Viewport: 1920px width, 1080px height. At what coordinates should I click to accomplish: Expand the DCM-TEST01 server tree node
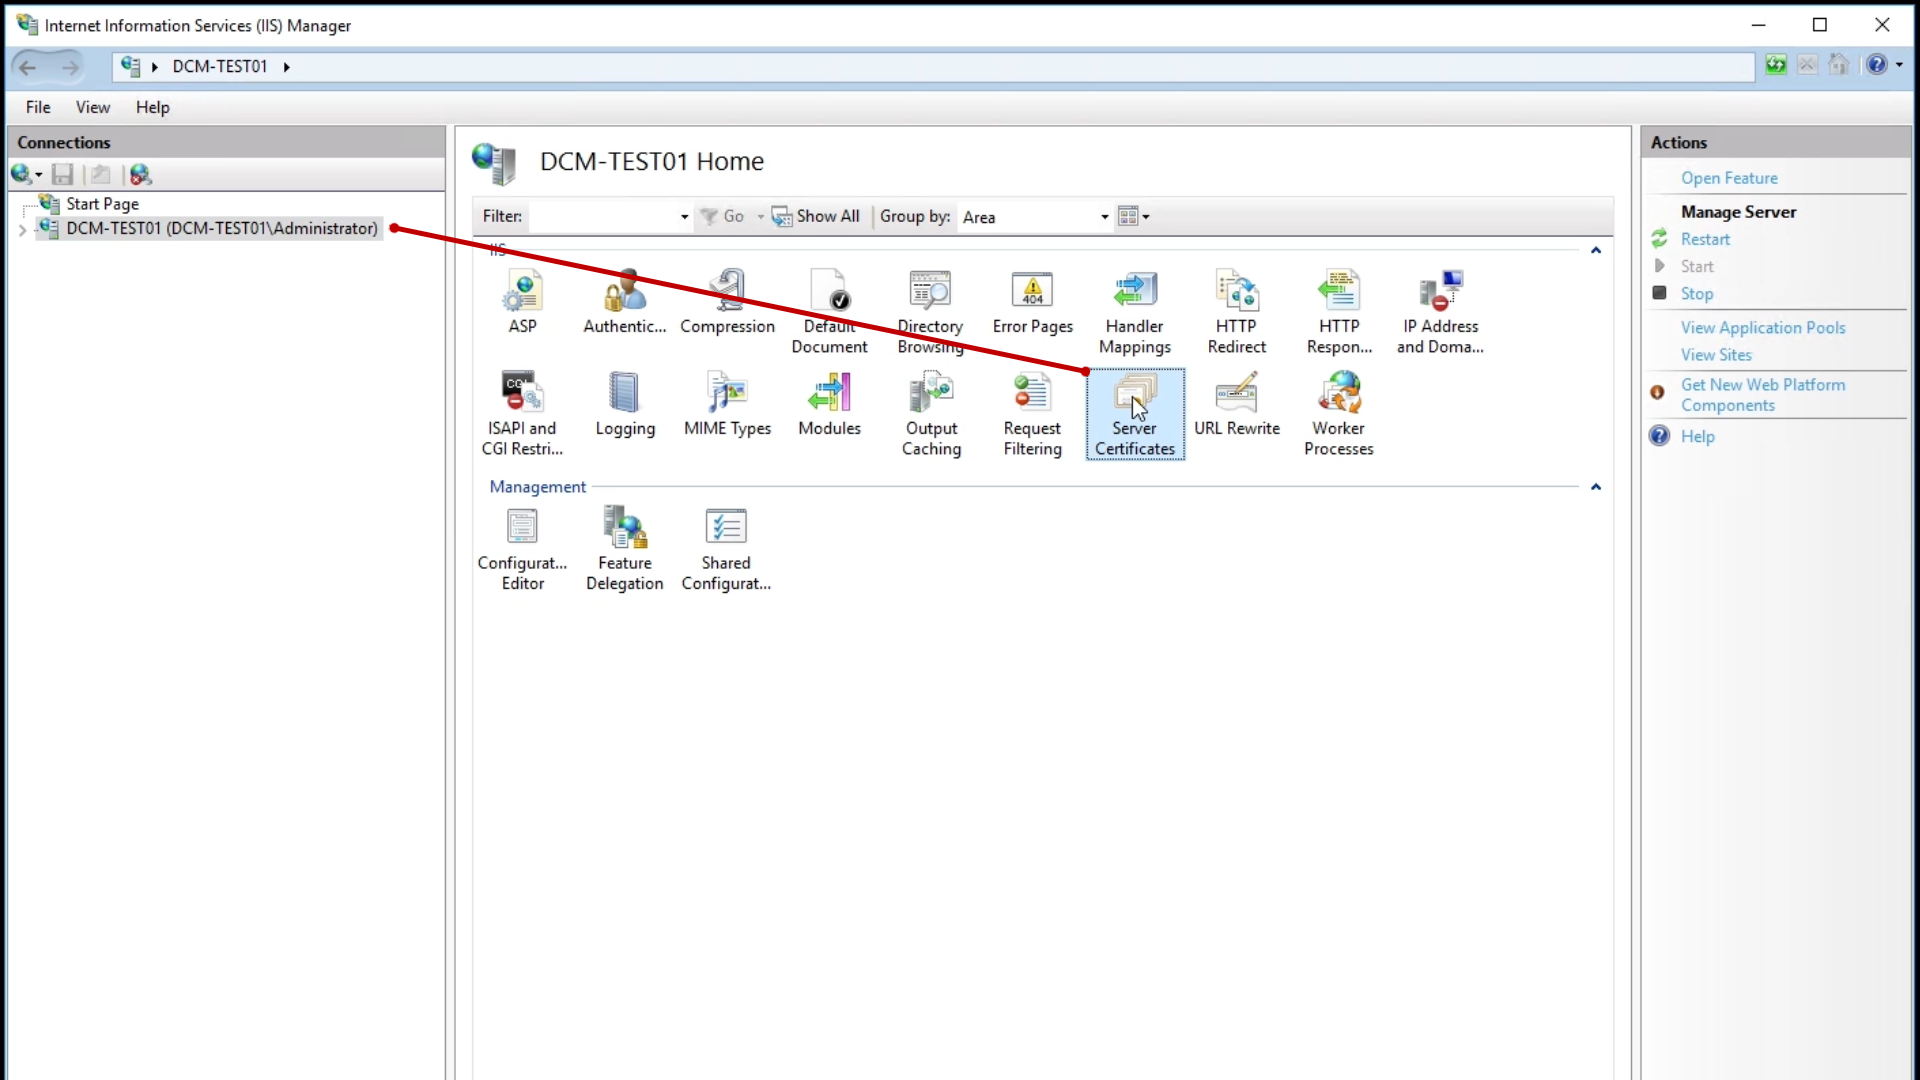point(22,230)
